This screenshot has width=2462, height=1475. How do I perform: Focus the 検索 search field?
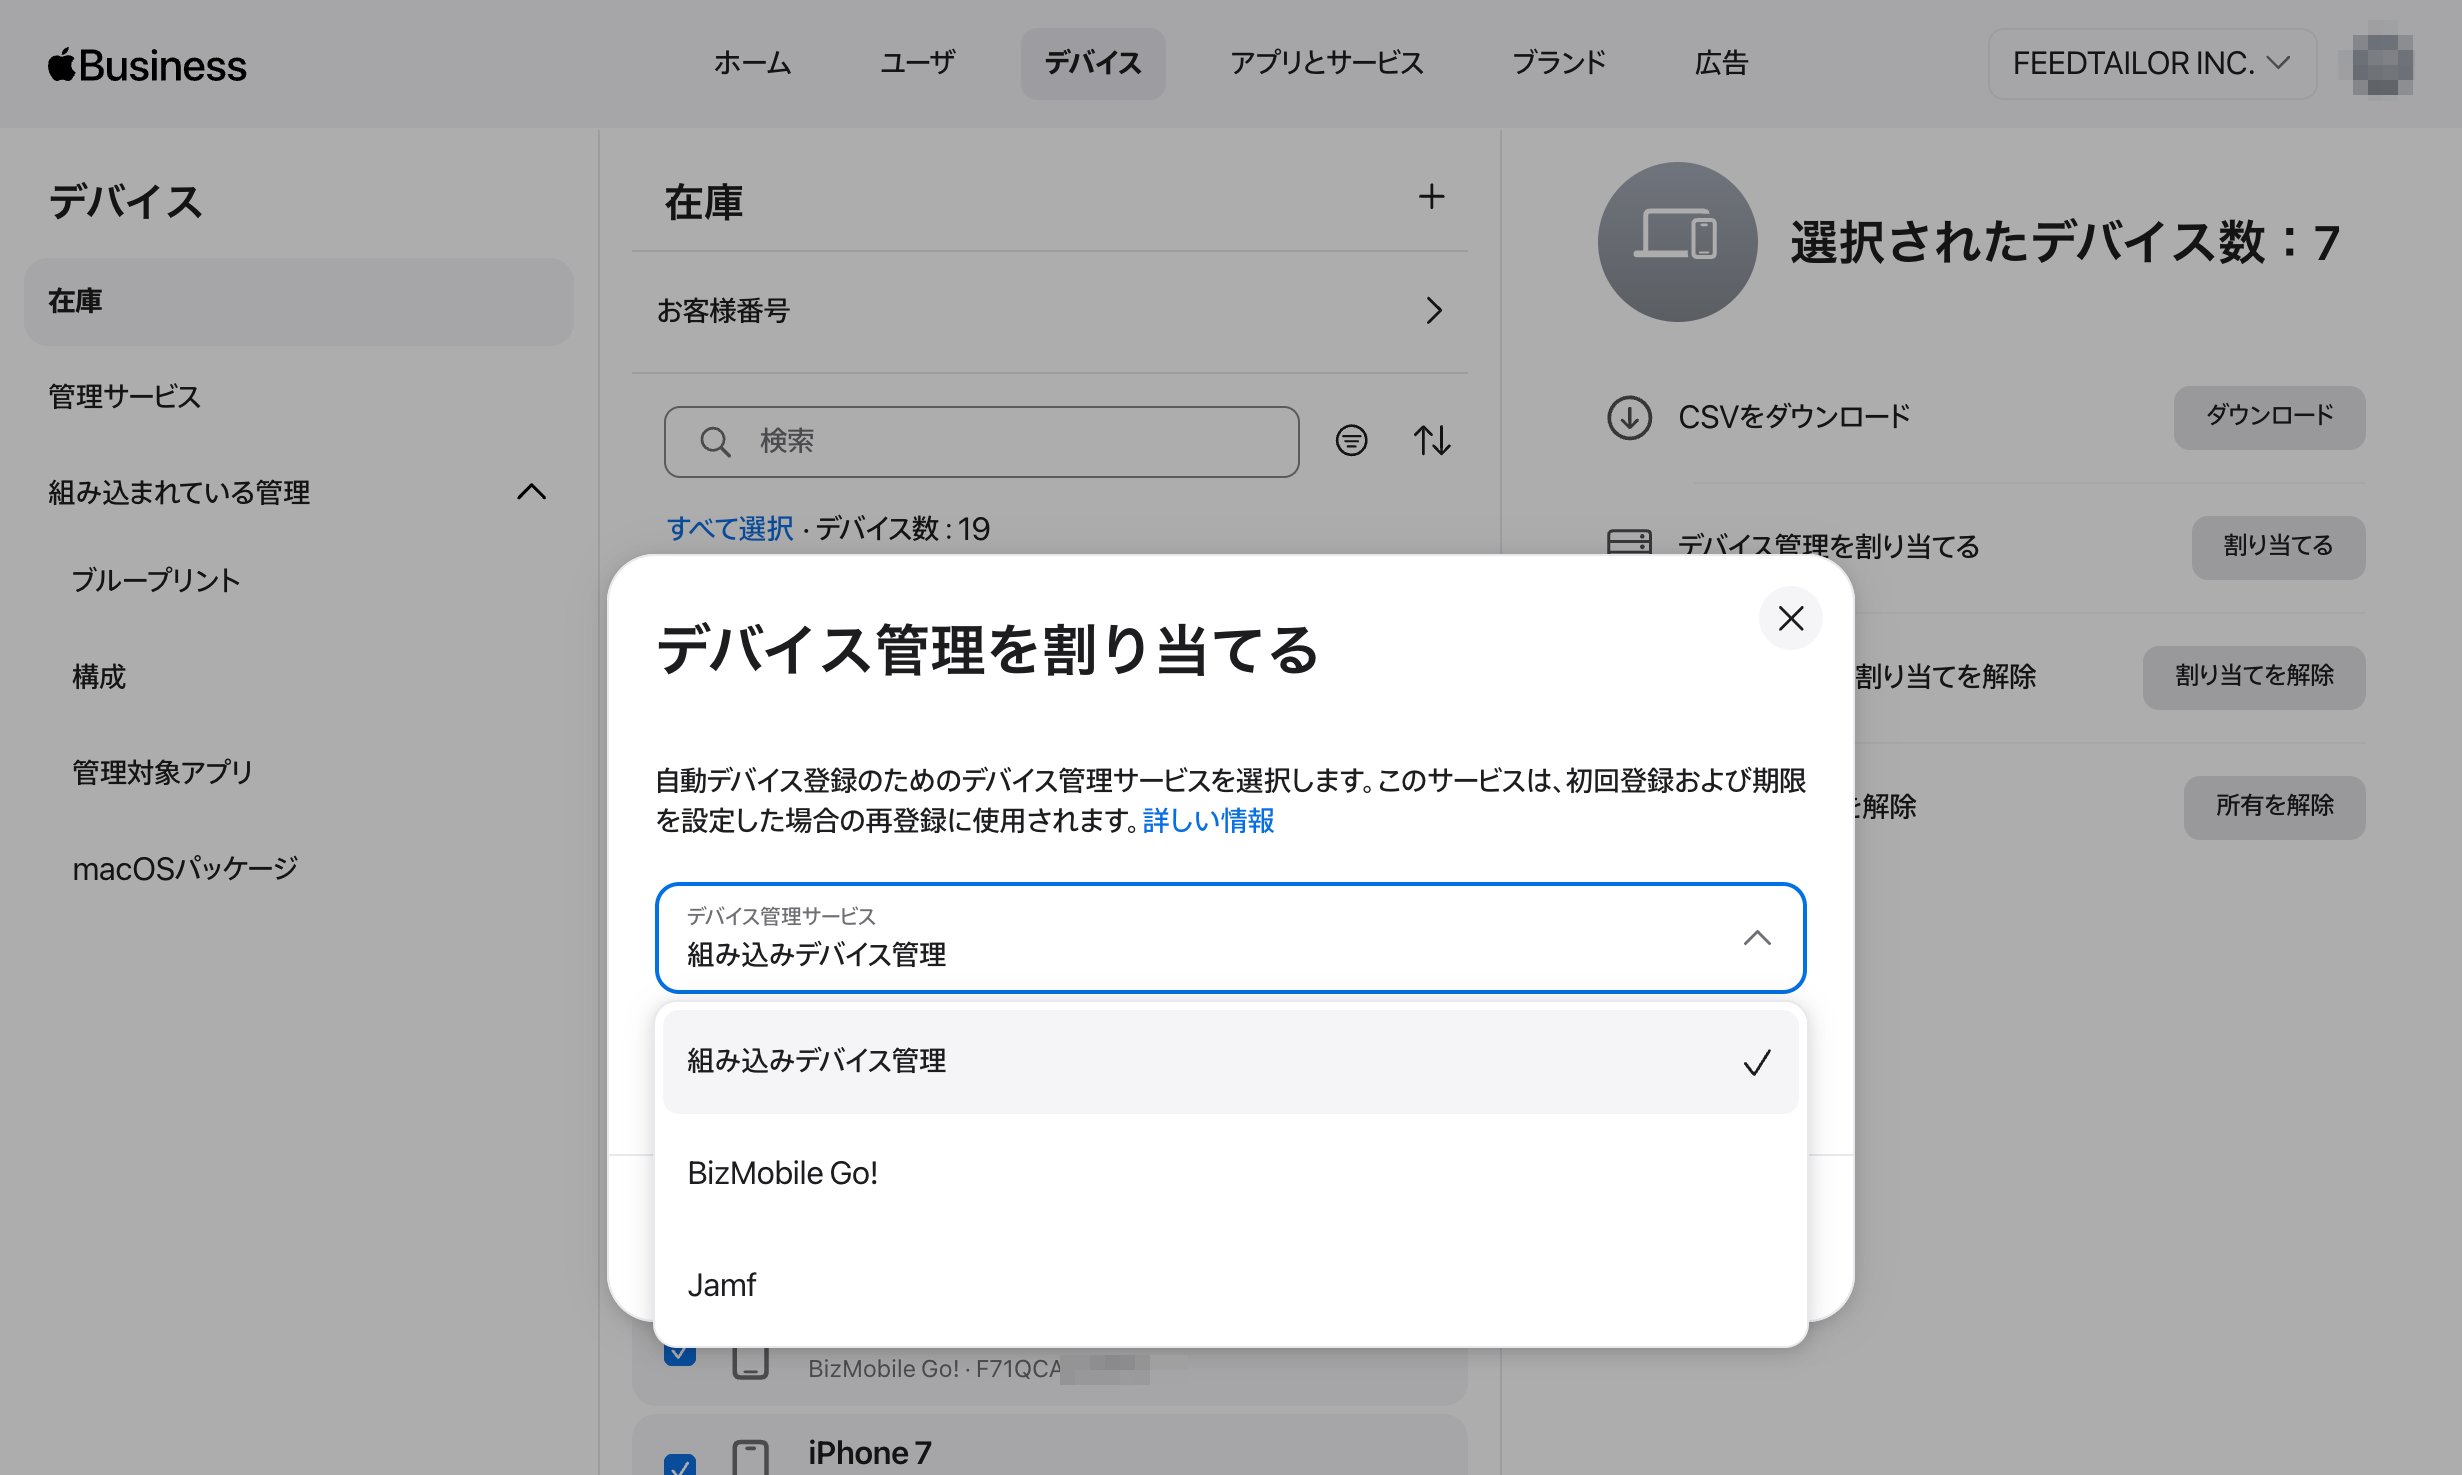coord(981,441)
